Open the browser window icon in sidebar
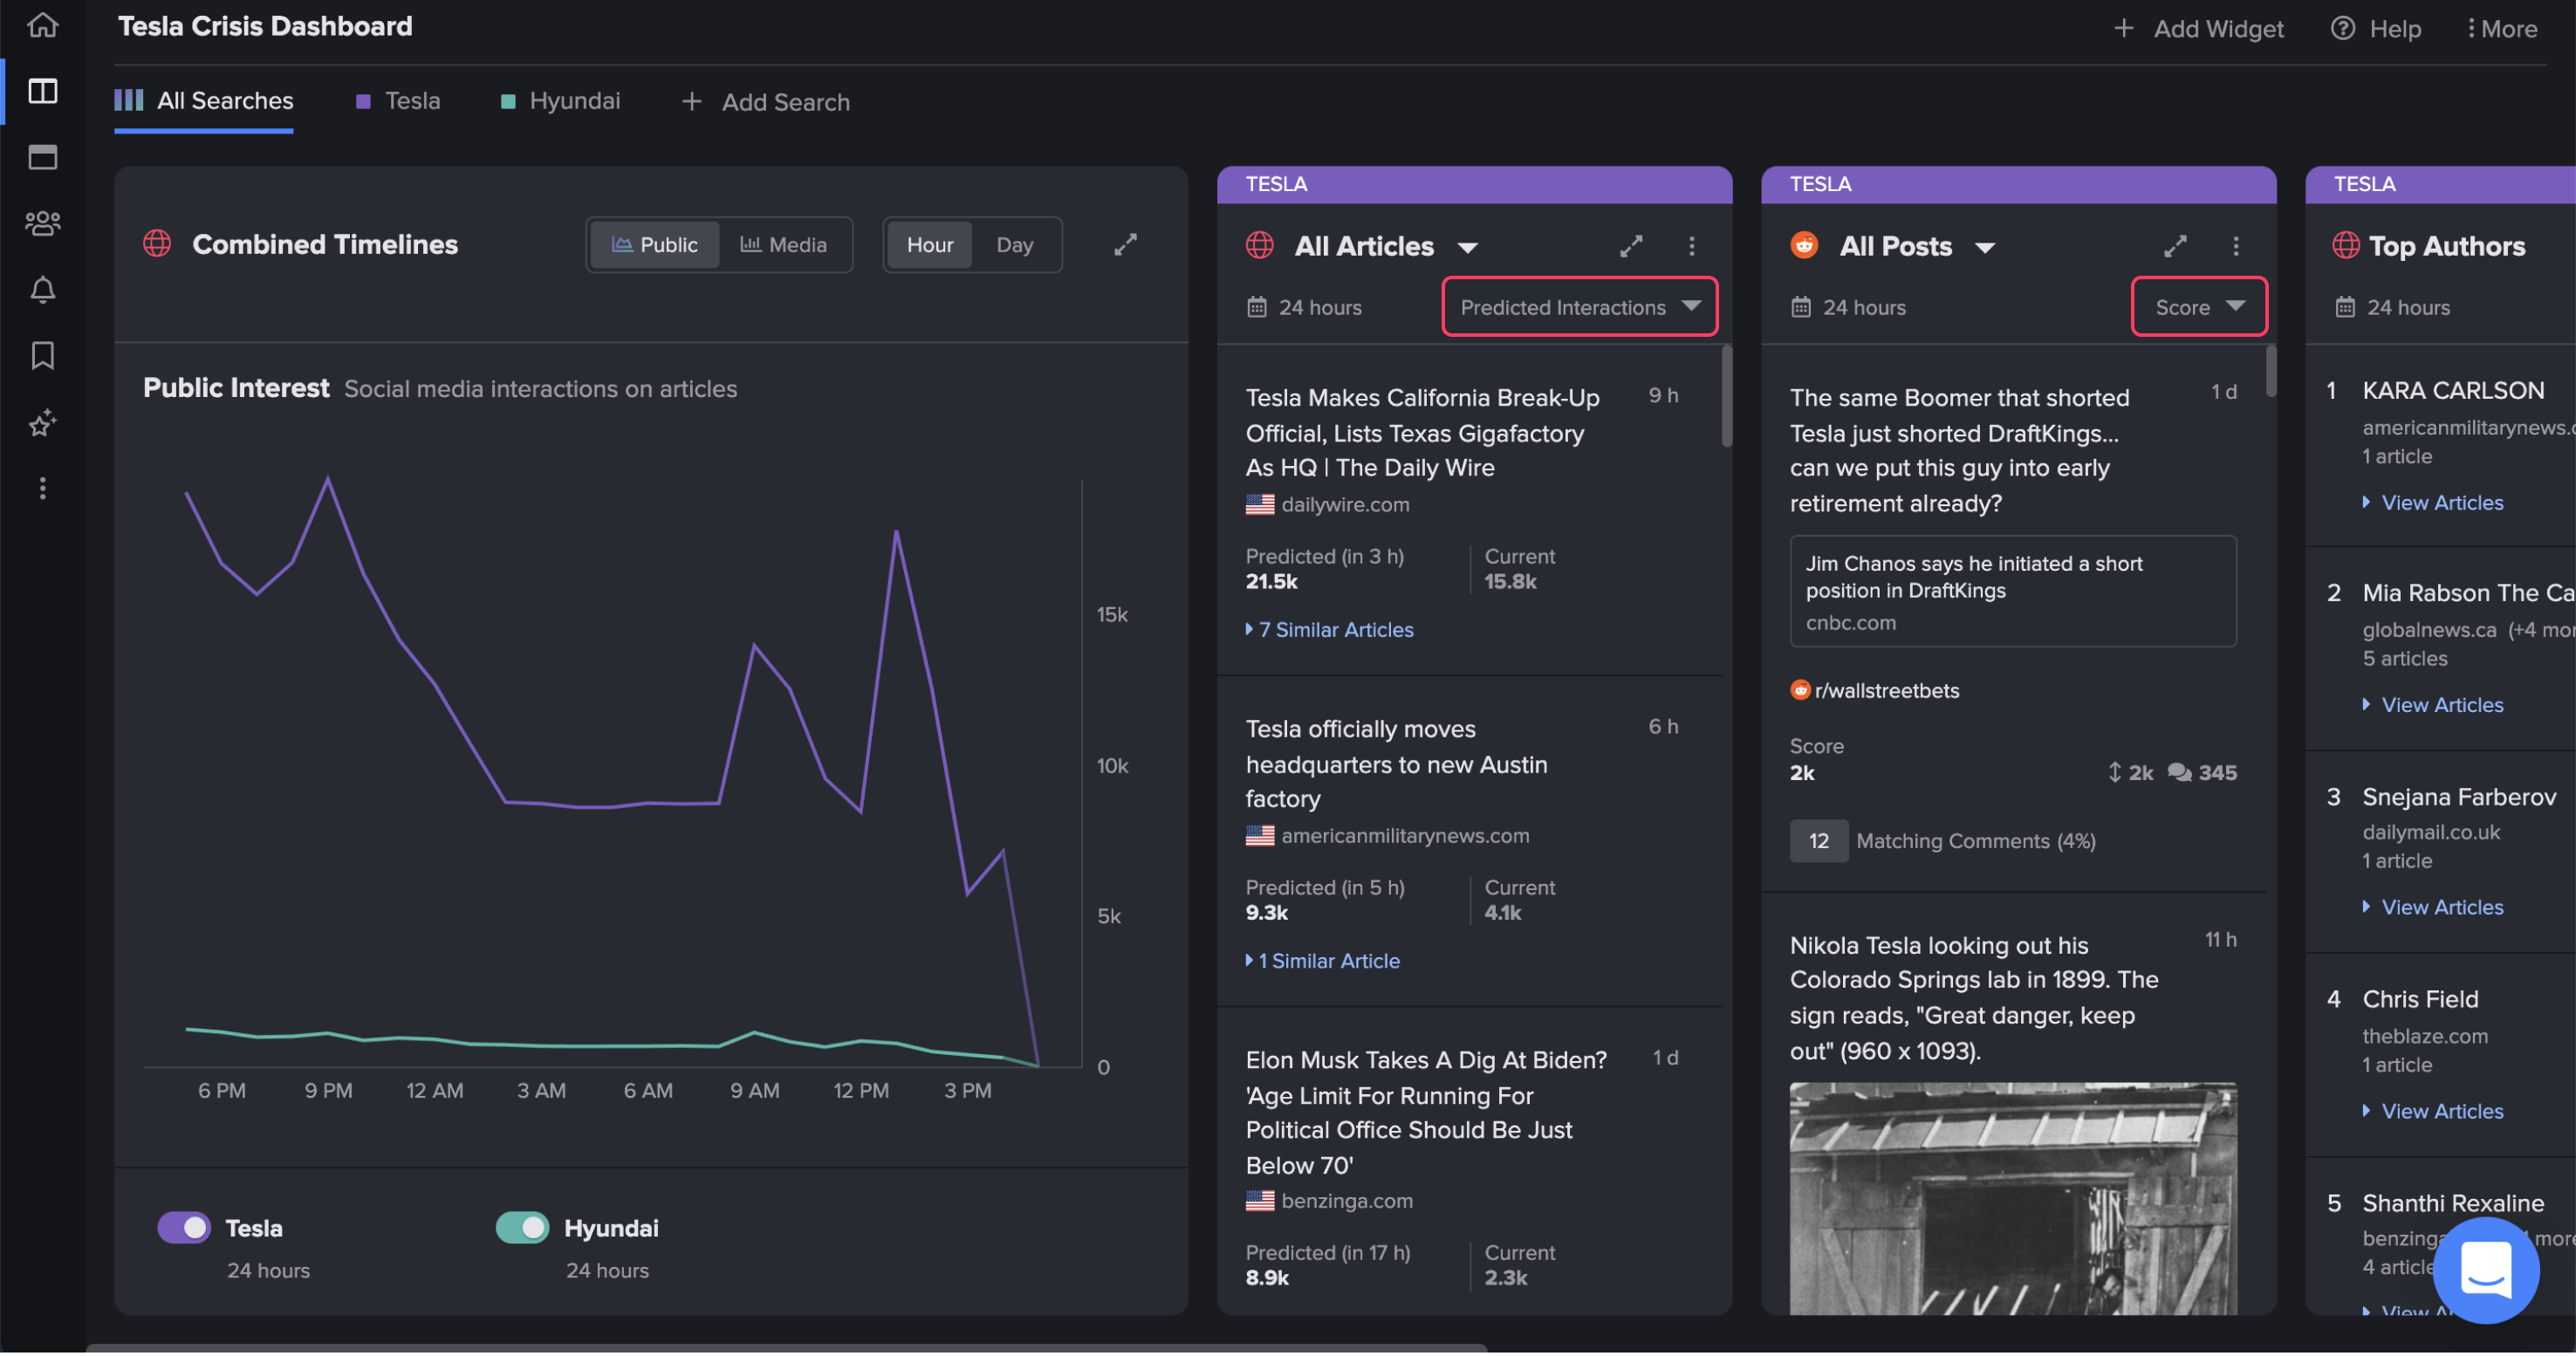The width and height of the screenshot is (2576, 1356). (42, 157)
